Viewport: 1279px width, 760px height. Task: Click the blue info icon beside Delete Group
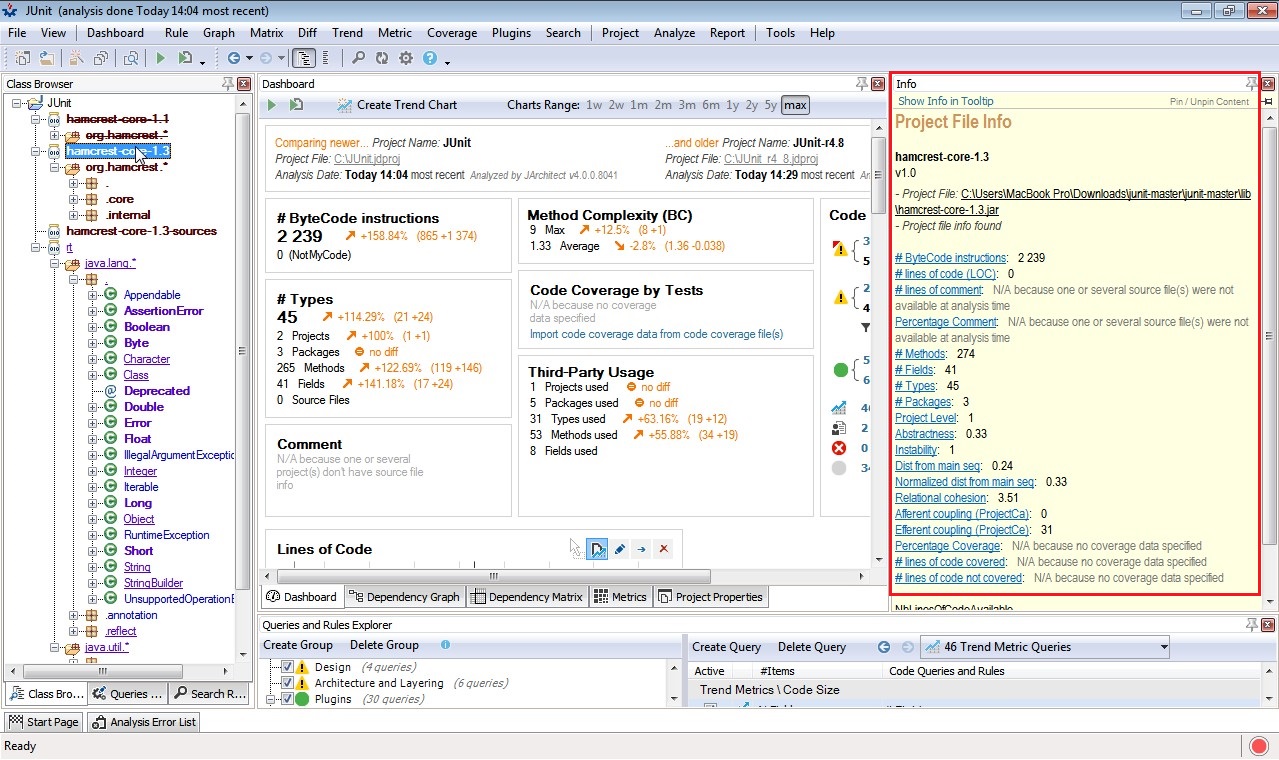[x=445, y=645]
